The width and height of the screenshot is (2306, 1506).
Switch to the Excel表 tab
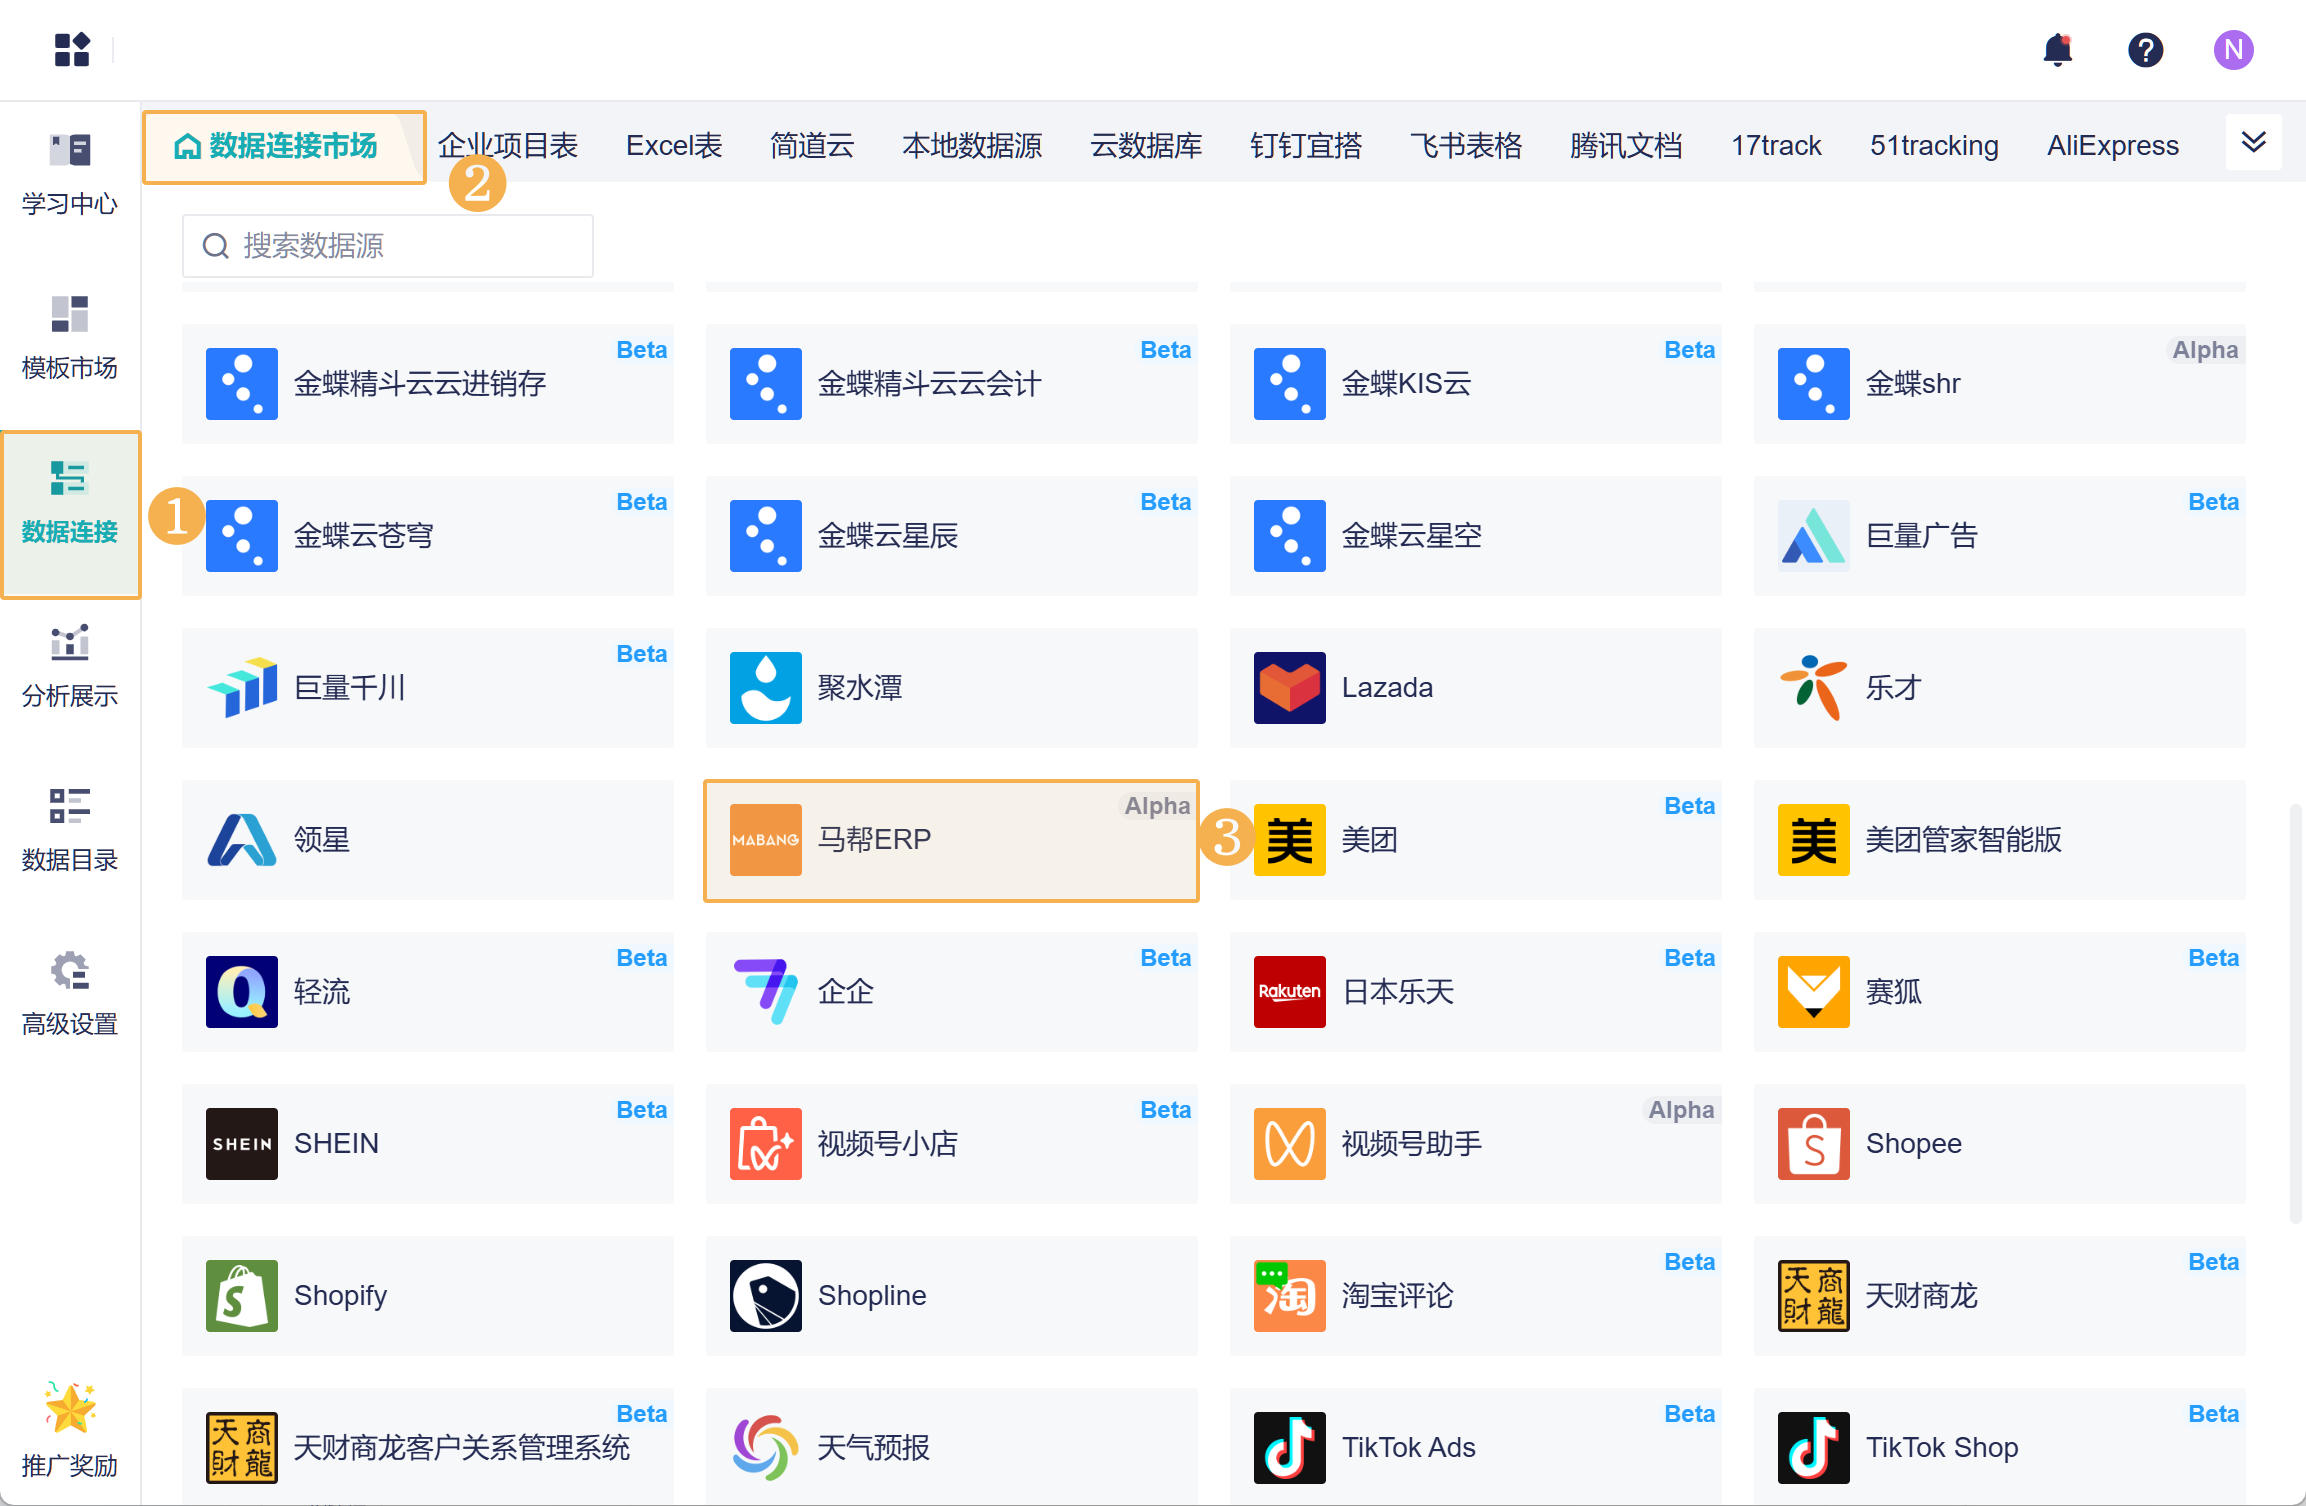pyautogui.click(x=674, y=146)
